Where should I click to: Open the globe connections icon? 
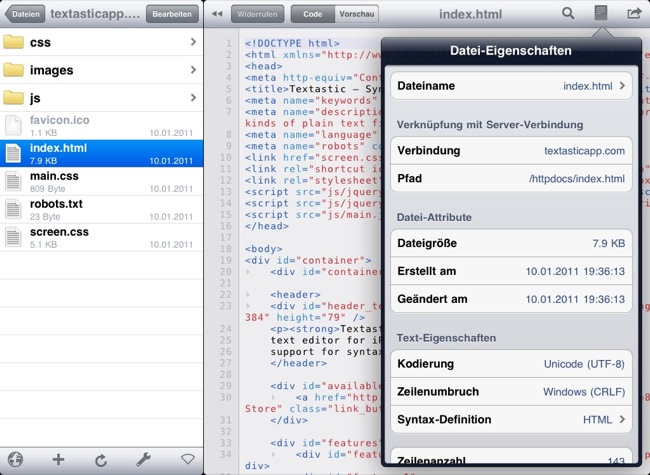[x=14, y=460]
